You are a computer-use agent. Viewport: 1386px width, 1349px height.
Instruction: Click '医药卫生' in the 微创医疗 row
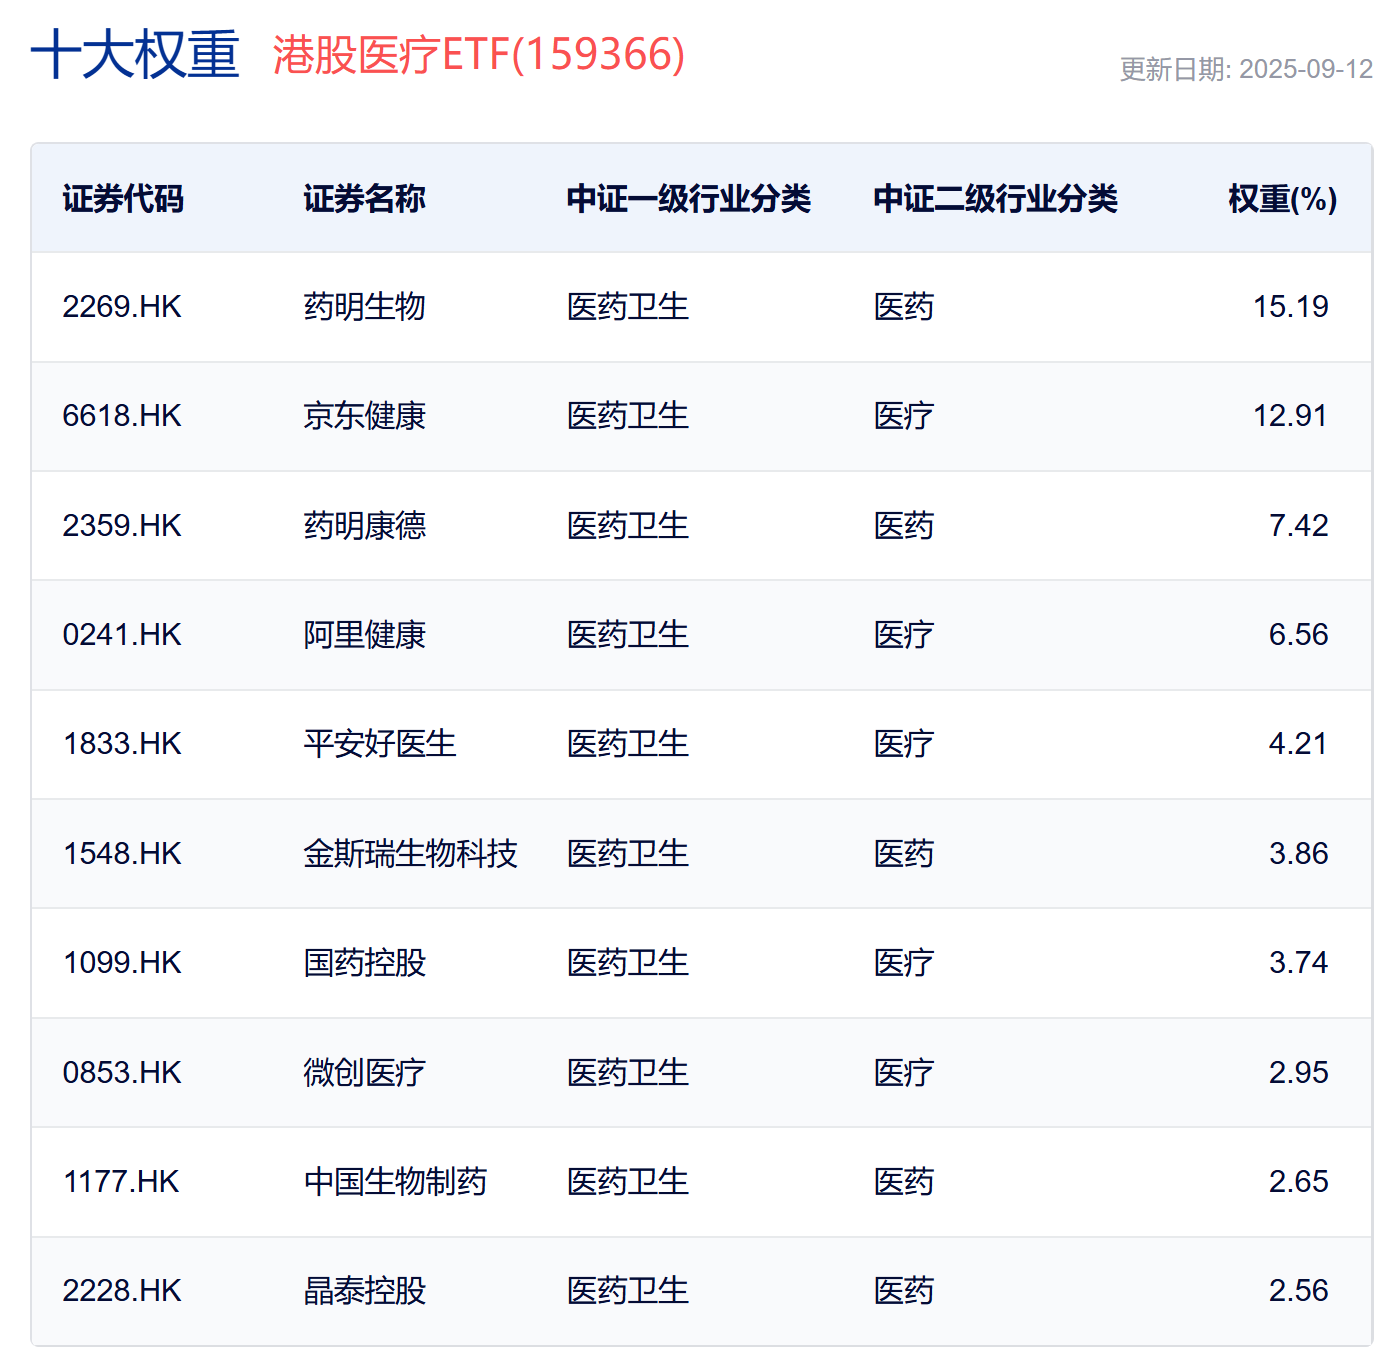[x=628, y=1073]
